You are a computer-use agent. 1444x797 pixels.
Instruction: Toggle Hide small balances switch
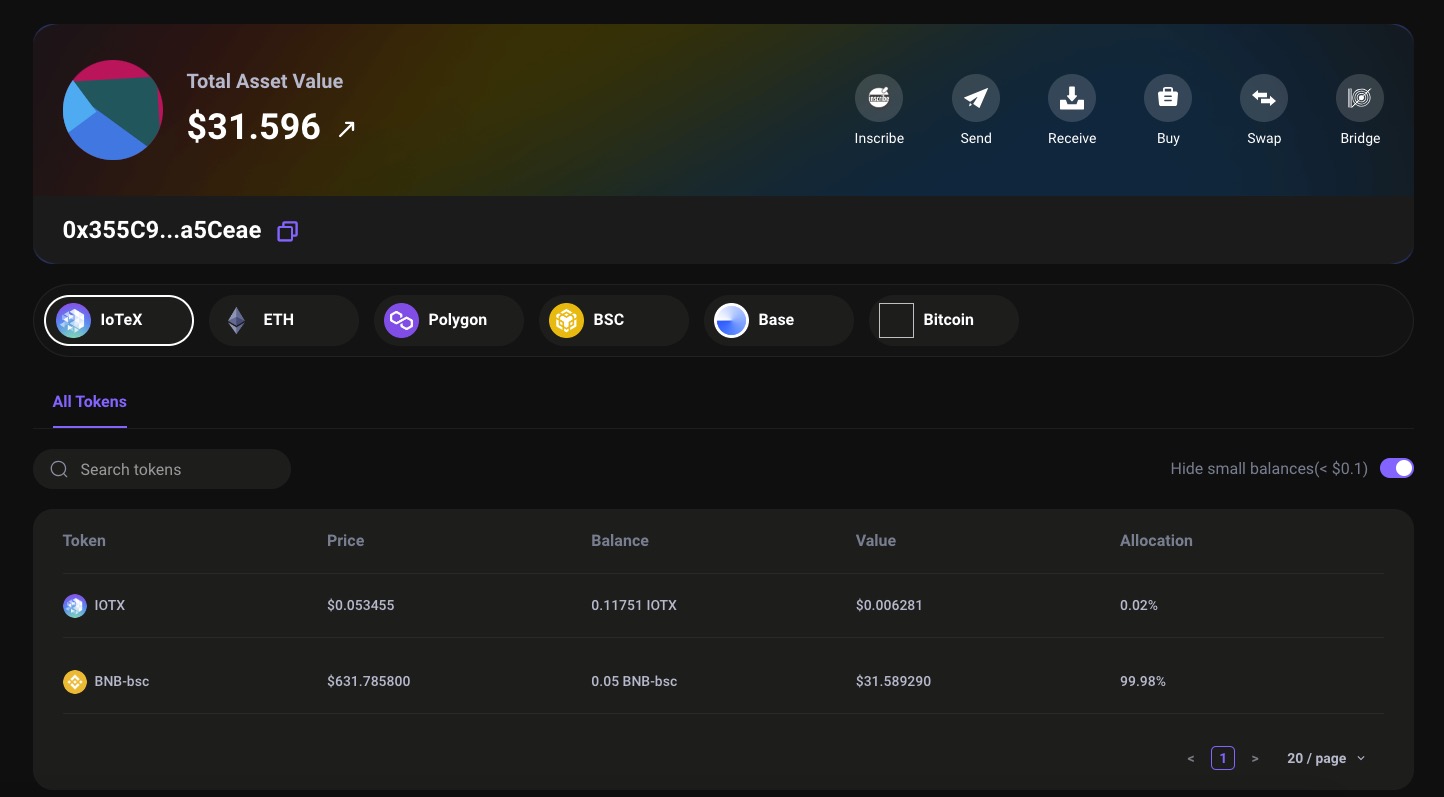point(1396,468)
